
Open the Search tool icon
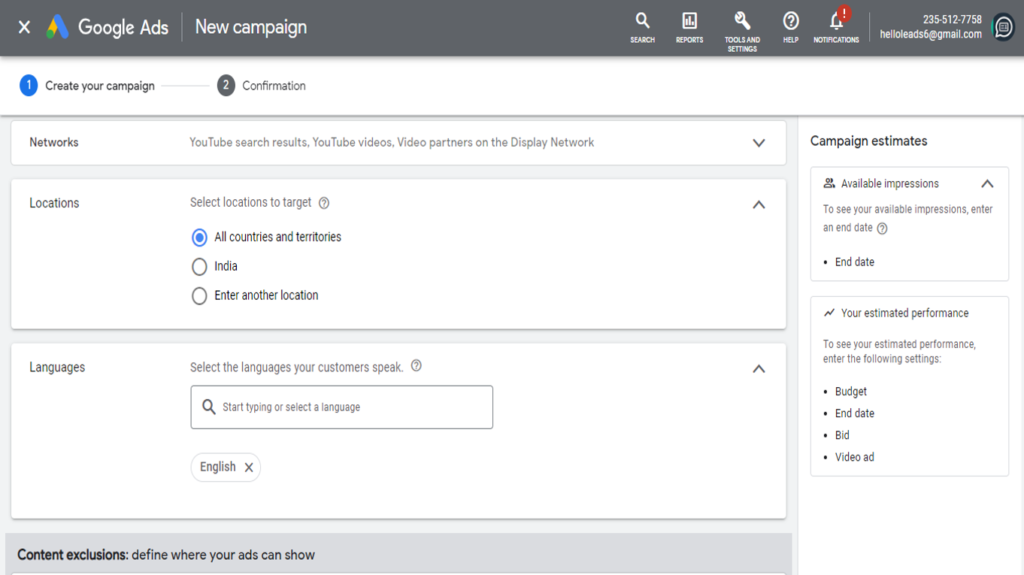642,21
